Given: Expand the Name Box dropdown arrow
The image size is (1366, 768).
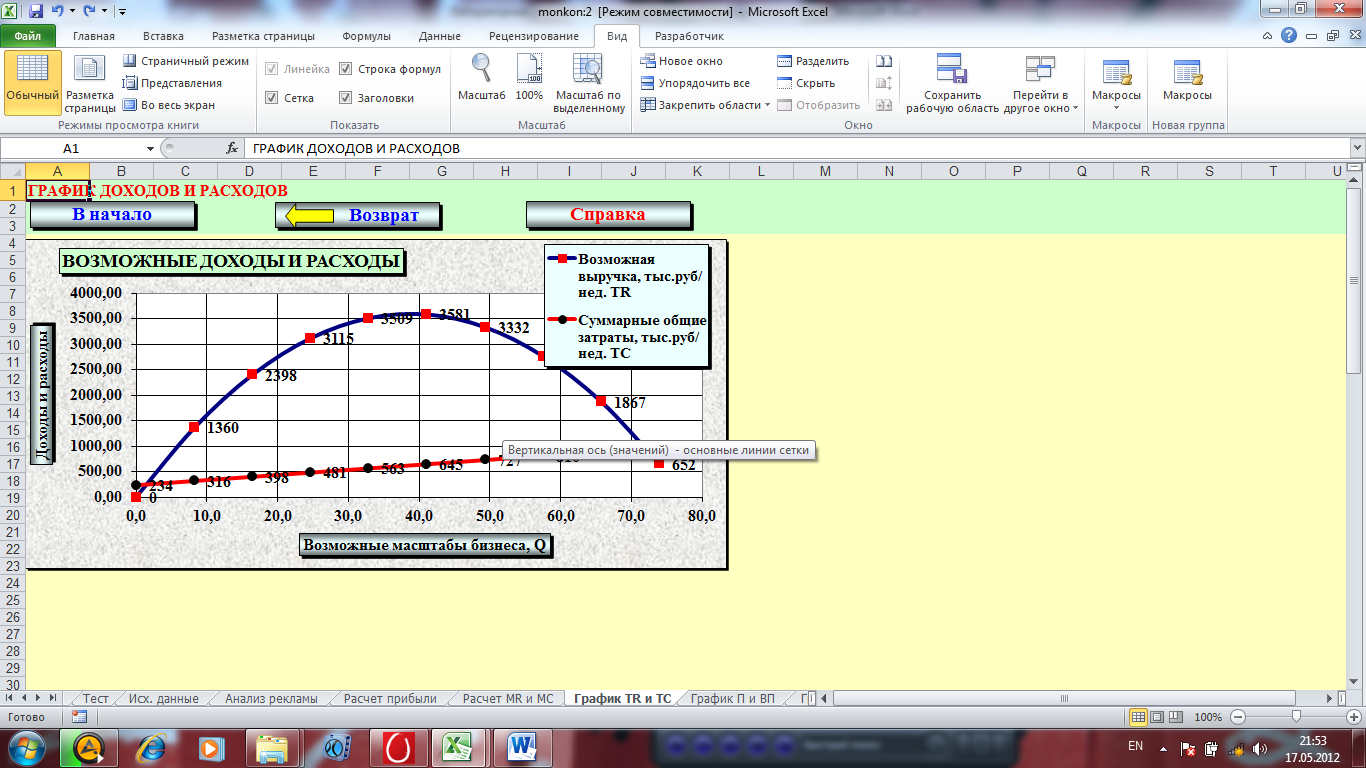Looking at the screenshot, I should coord(151,148).
